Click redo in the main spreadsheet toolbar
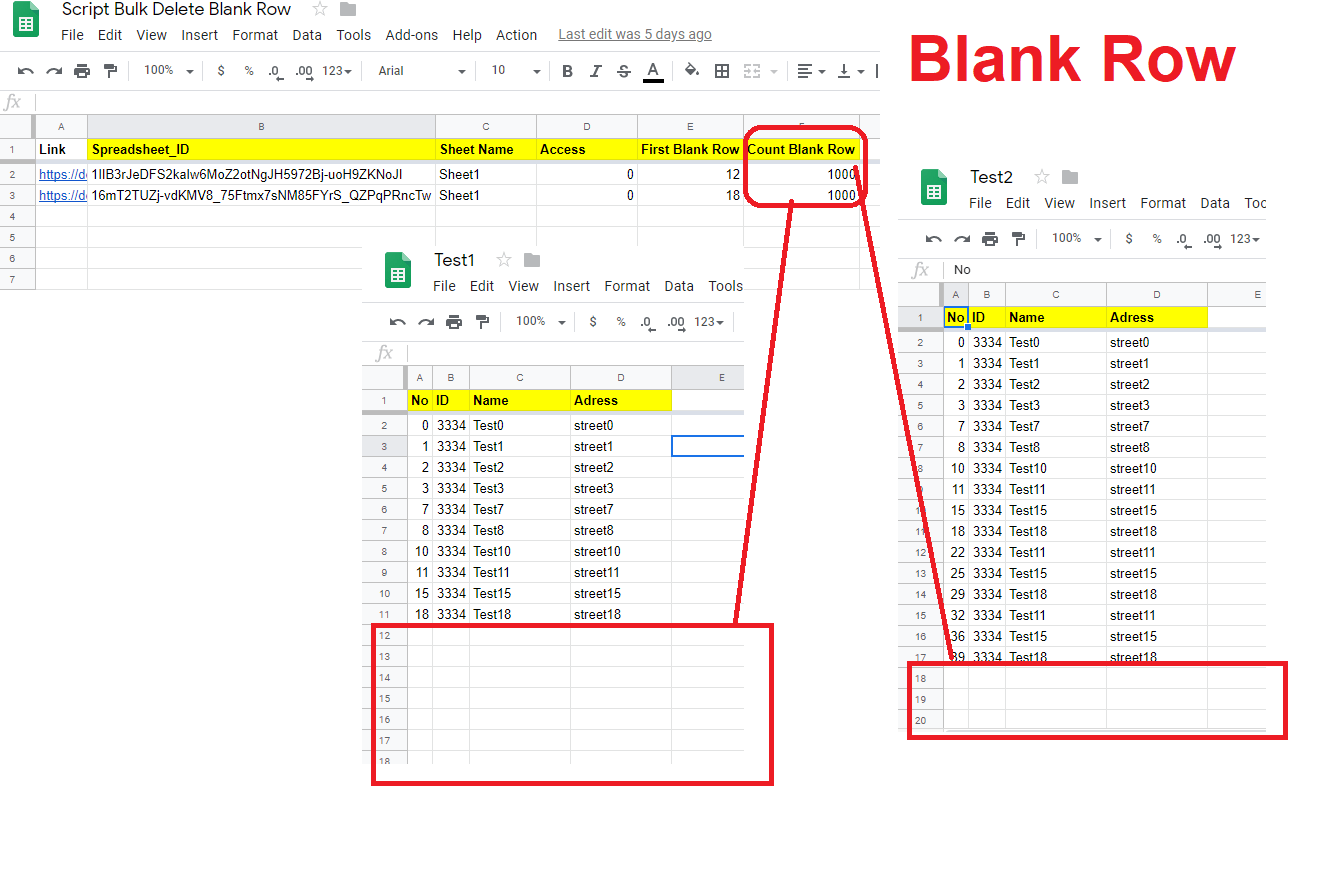The width and height of the screenshot is (1330, 894). (54, 71)
